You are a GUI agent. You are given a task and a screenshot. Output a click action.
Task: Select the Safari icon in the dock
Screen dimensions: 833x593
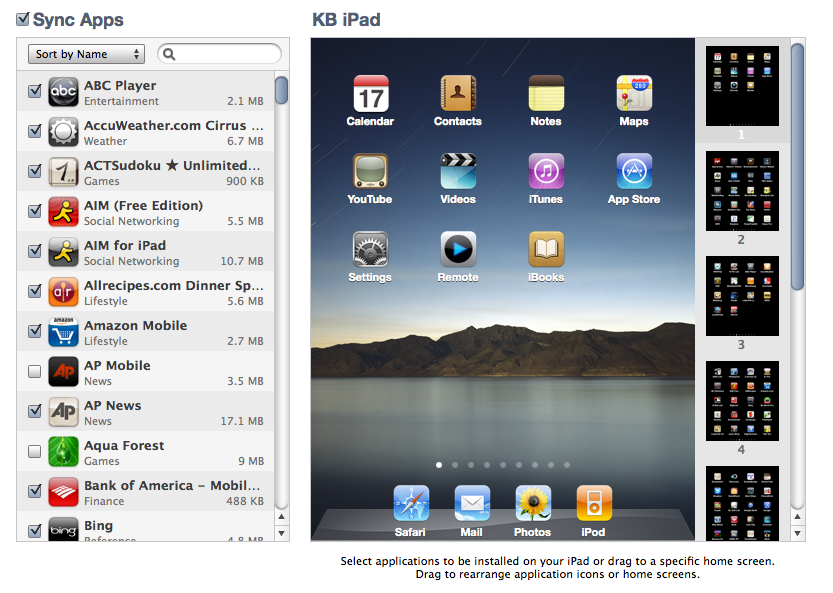click(x=411, y=503)
